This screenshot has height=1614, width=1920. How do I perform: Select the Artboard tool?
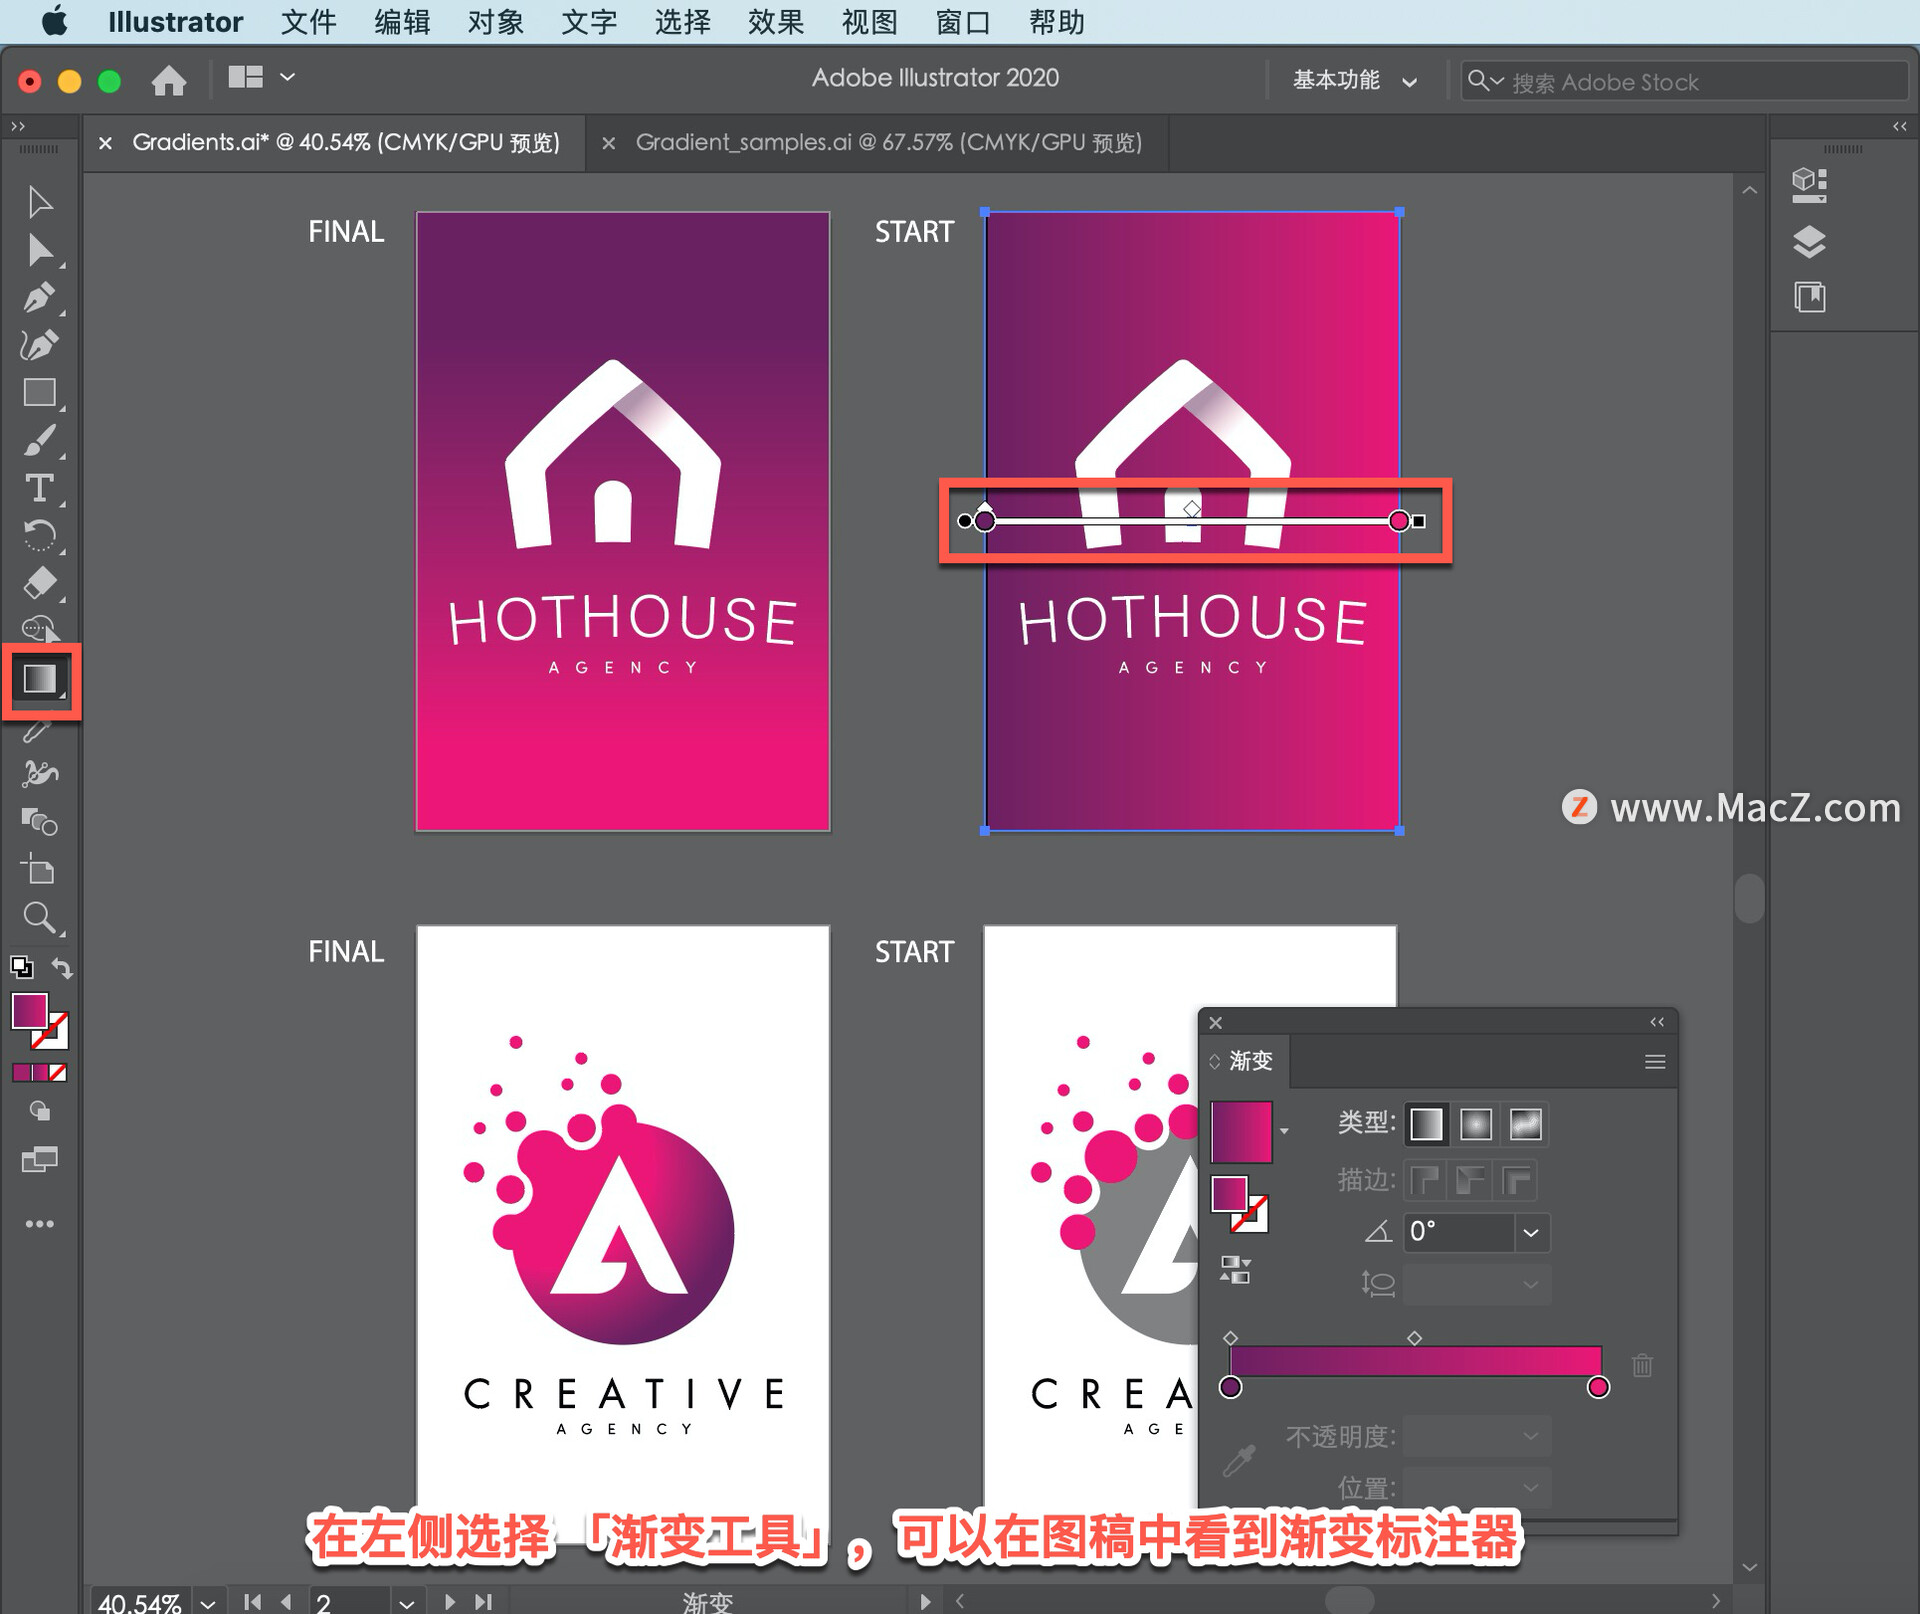[40, 870]
